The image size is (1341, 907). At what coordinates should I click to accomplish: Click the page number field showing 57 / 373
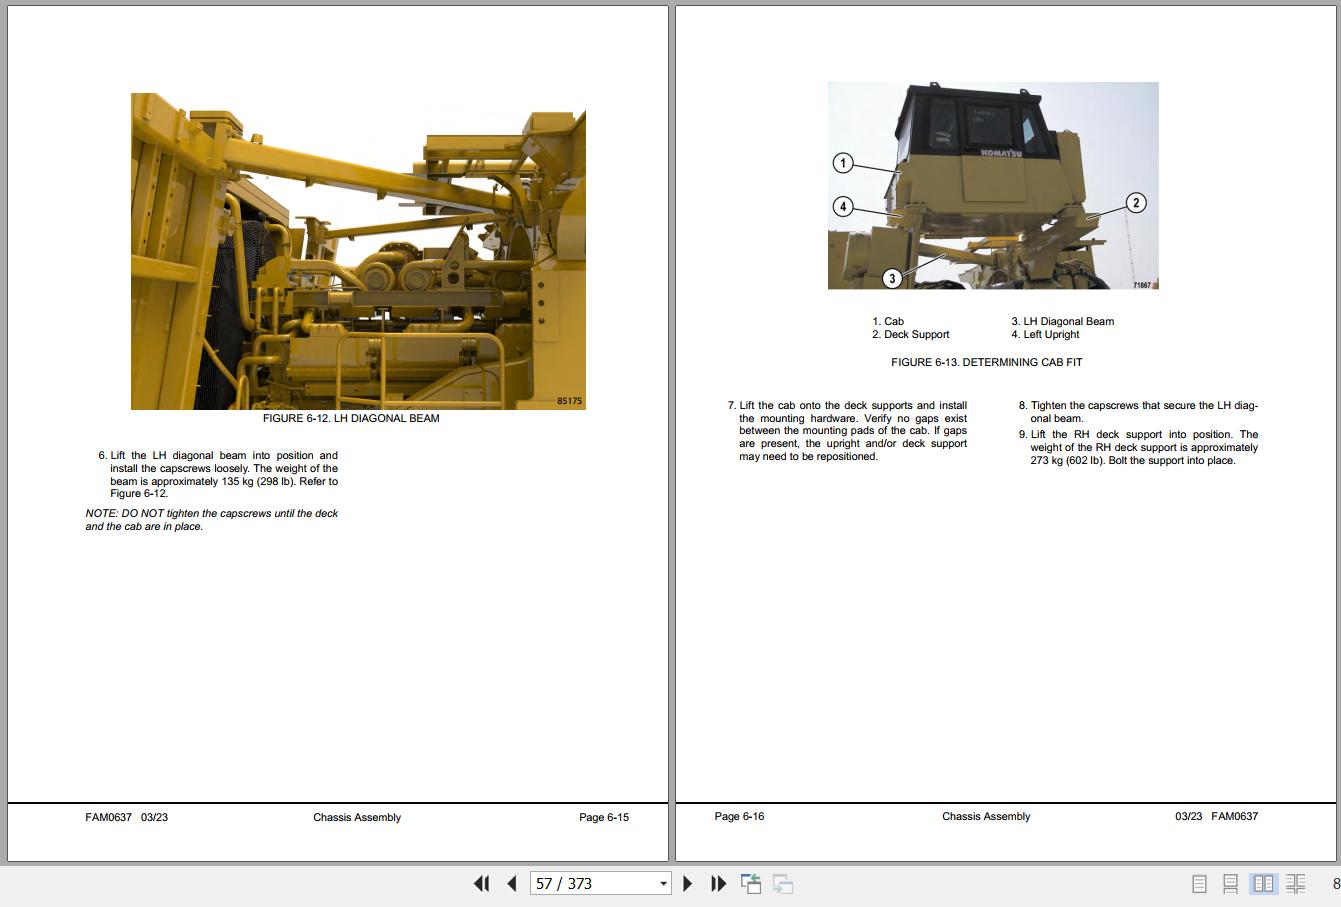590,884
